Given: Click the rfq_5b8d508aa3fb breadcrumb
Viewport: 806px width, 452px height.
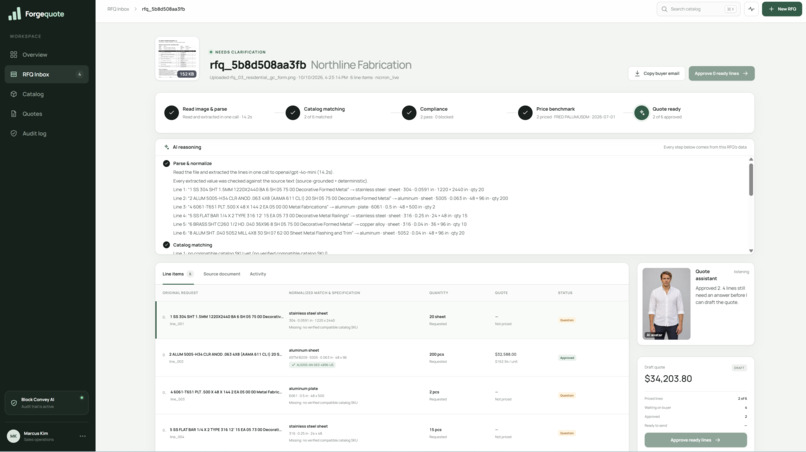Looking at the screenshot, I should 163,9.
